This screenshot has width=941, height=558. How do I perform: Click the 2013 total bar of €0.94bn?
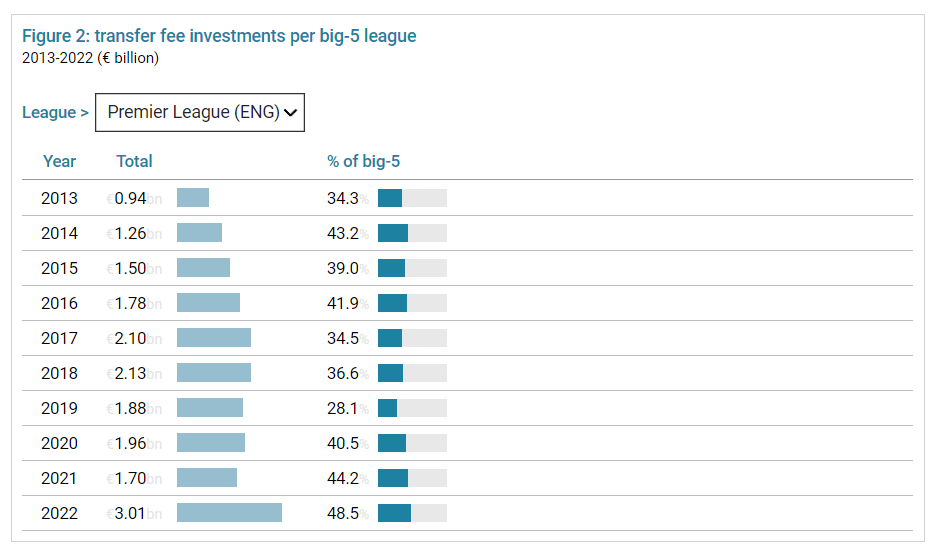(x=193, y=198)
